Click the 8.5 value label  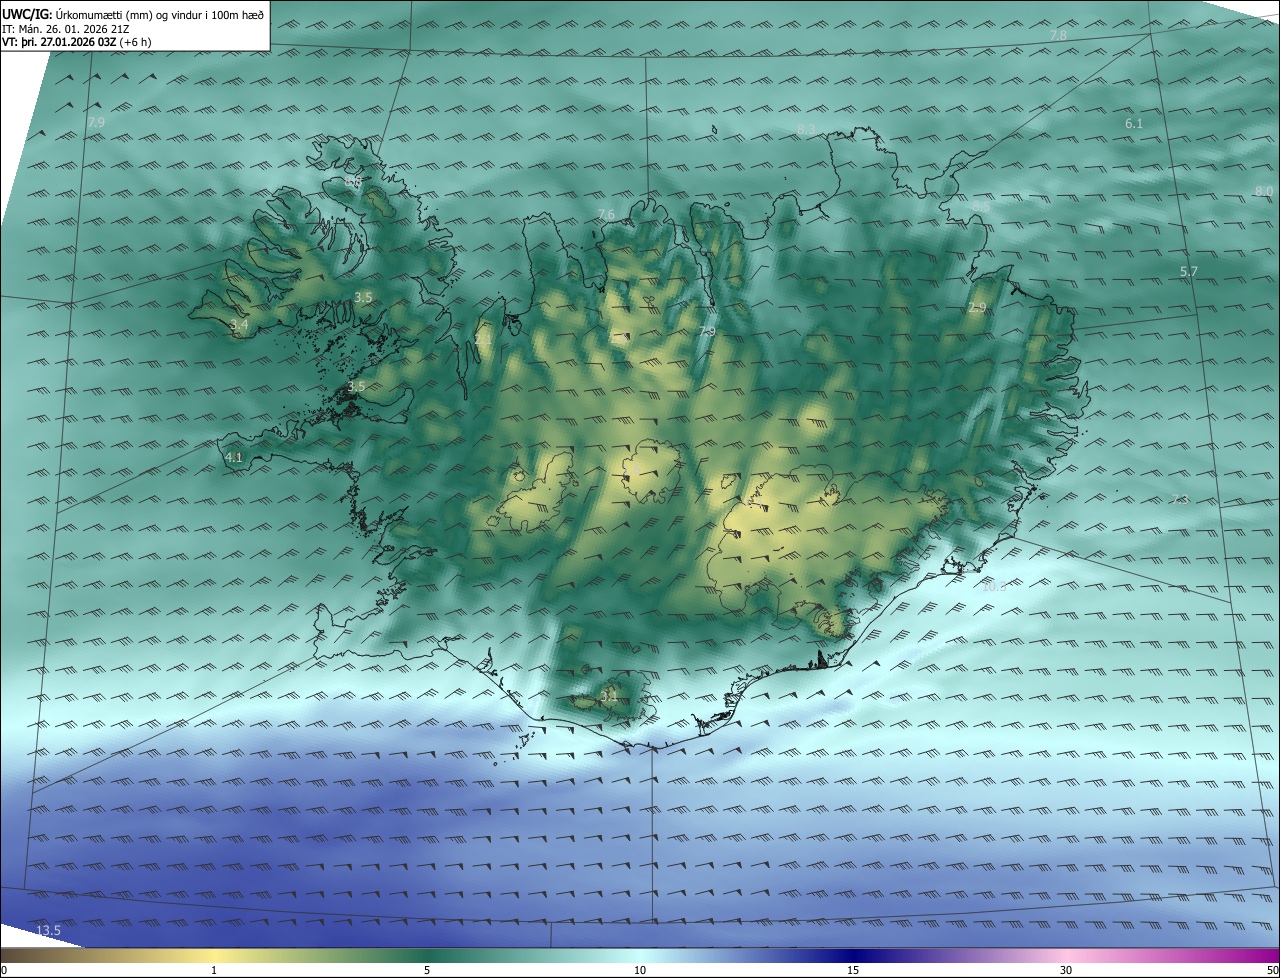tap(981, 207)
